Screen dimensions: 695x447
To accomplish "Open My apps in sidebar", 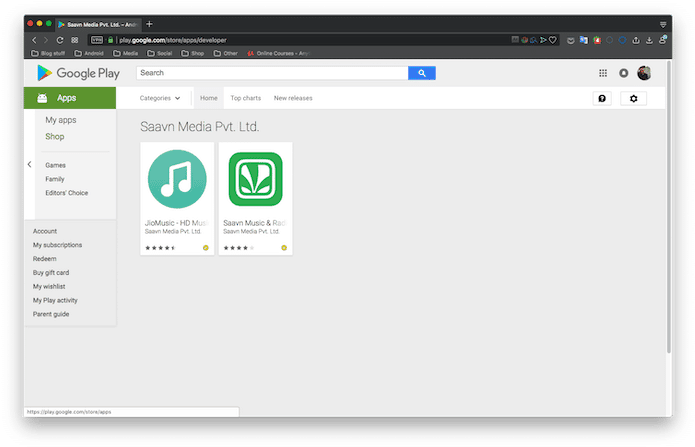I will point(61,120).
